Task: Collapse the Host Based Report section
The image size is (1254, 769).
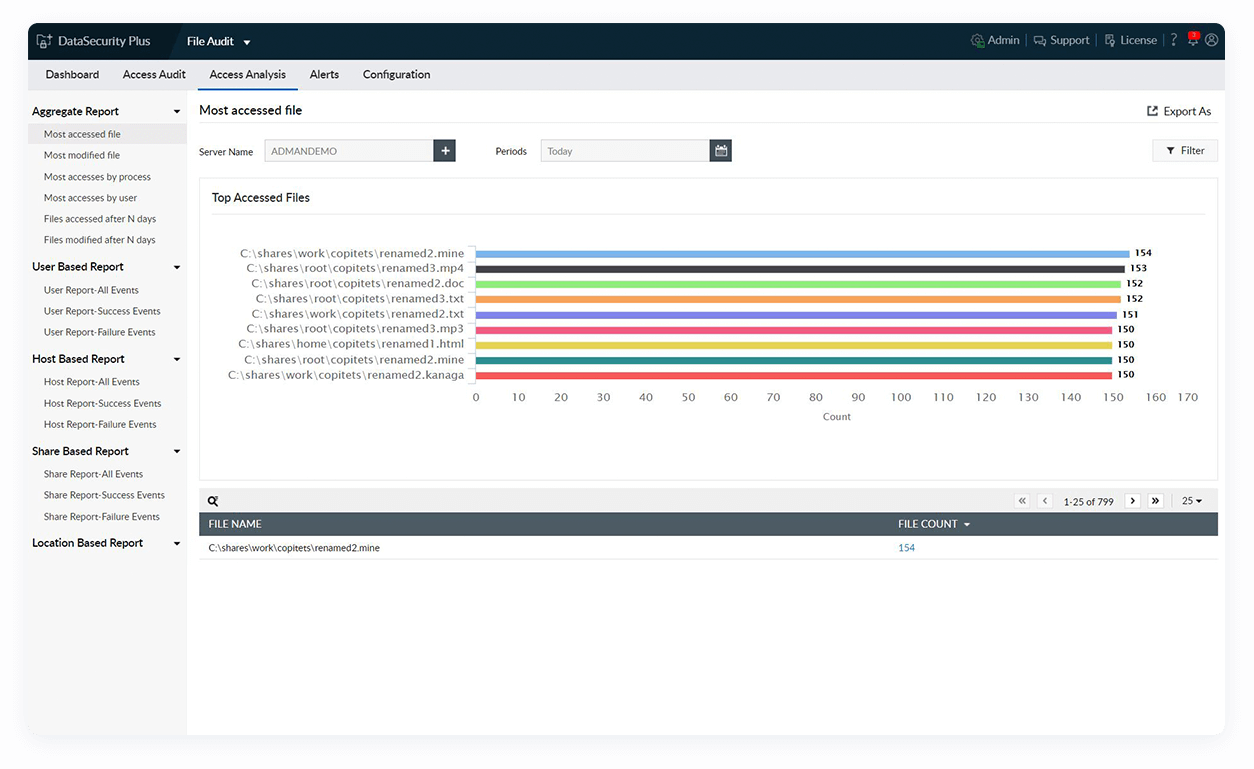Action: 177,360
